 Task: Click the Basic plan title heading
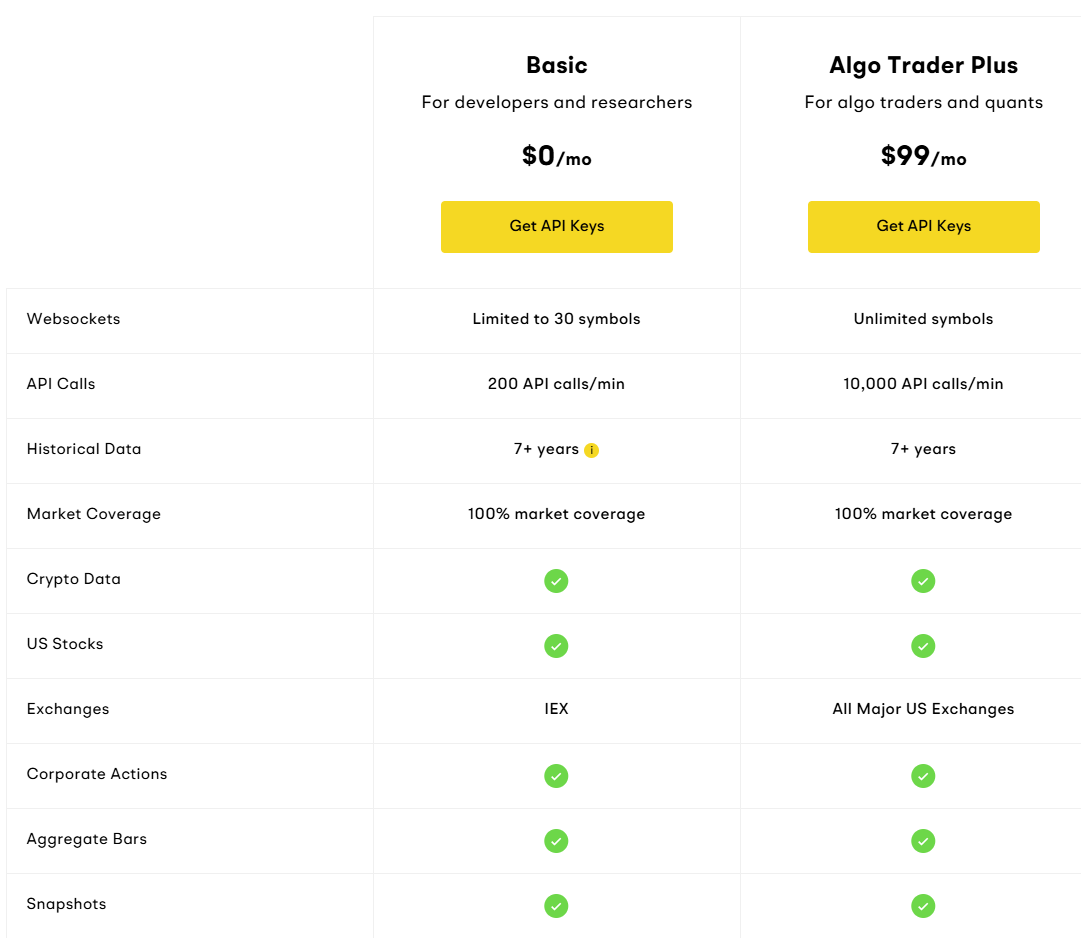tap(556, 65)
